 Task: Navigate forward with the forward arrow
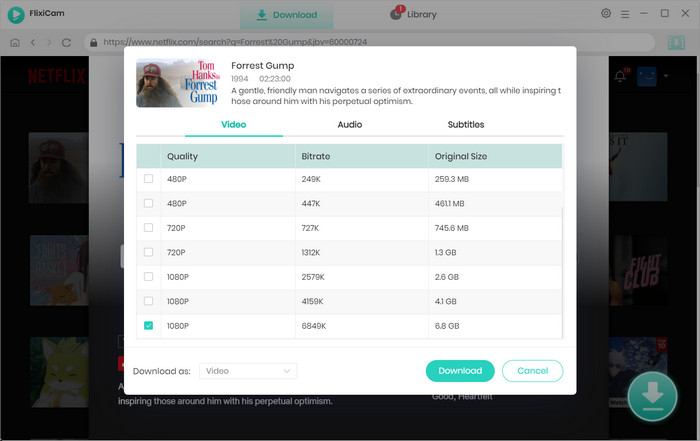point(49,42)
